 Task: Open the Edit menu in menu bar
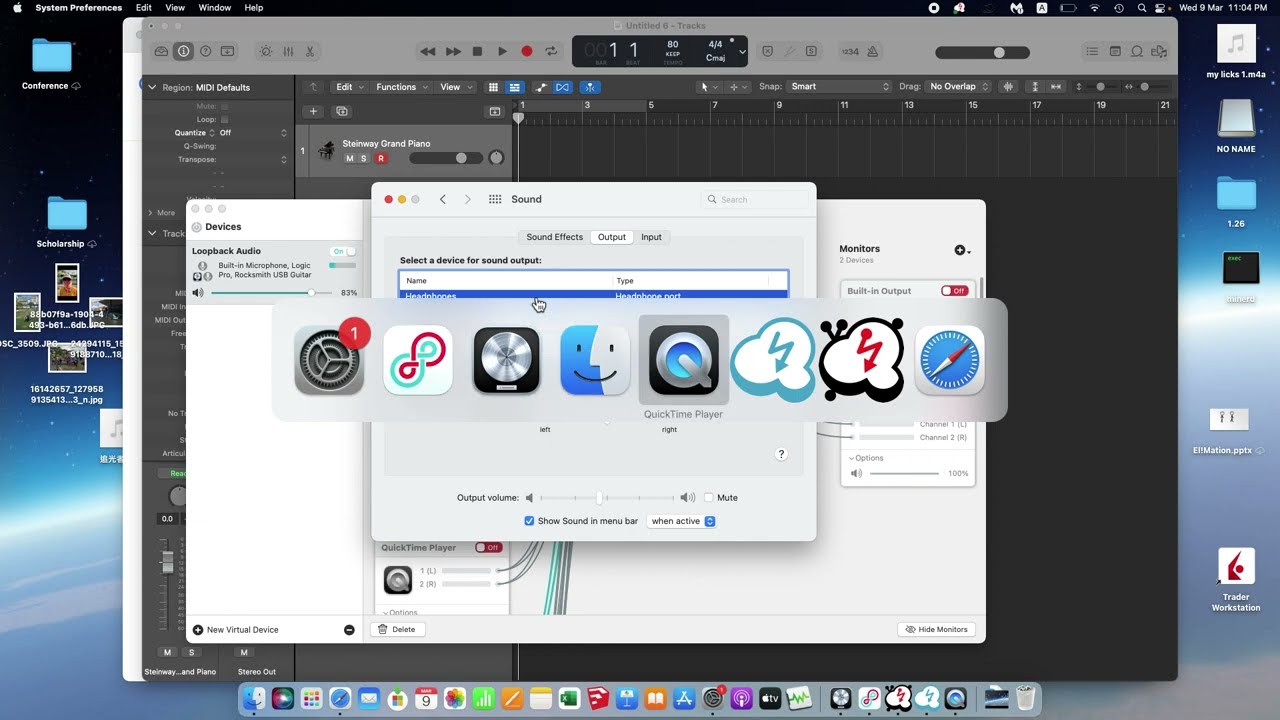[x=144, y=7]
